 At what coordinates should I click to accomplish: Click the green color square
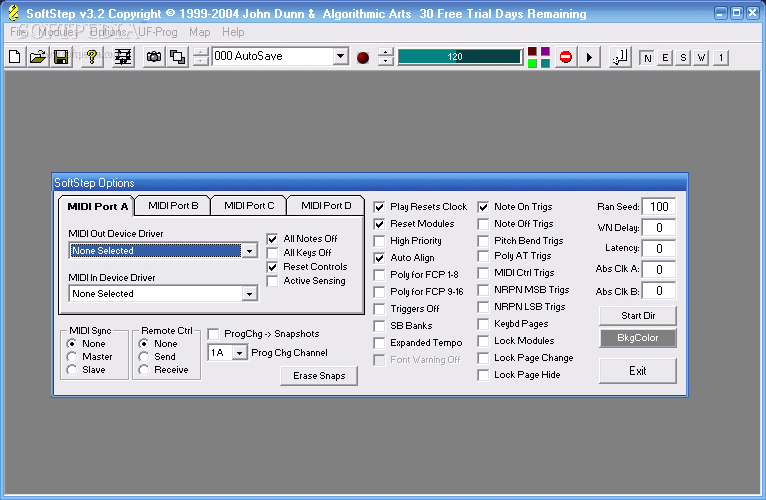pos(532,63)
